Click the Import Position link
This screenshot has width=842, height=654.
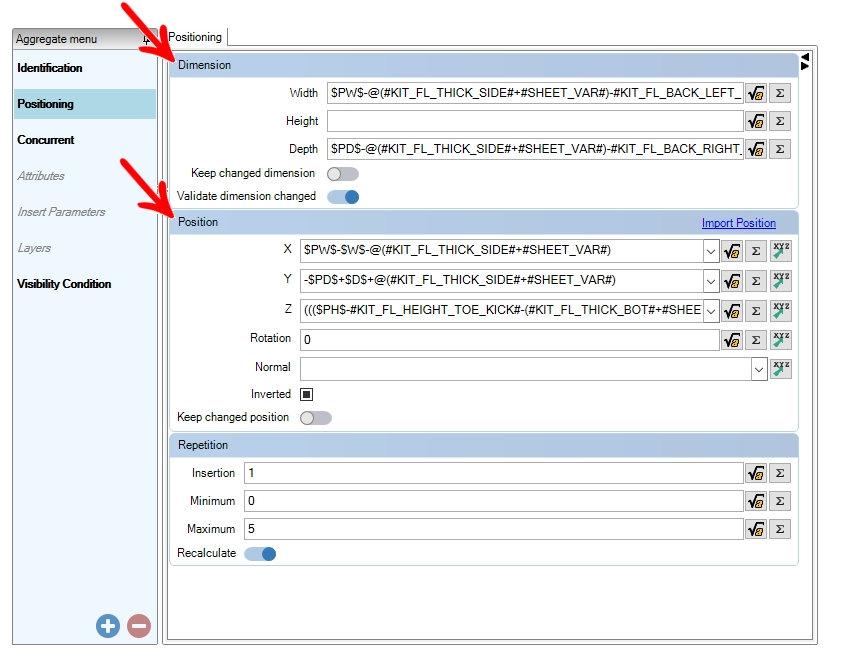pyautogui.click(x=738, y=223)
